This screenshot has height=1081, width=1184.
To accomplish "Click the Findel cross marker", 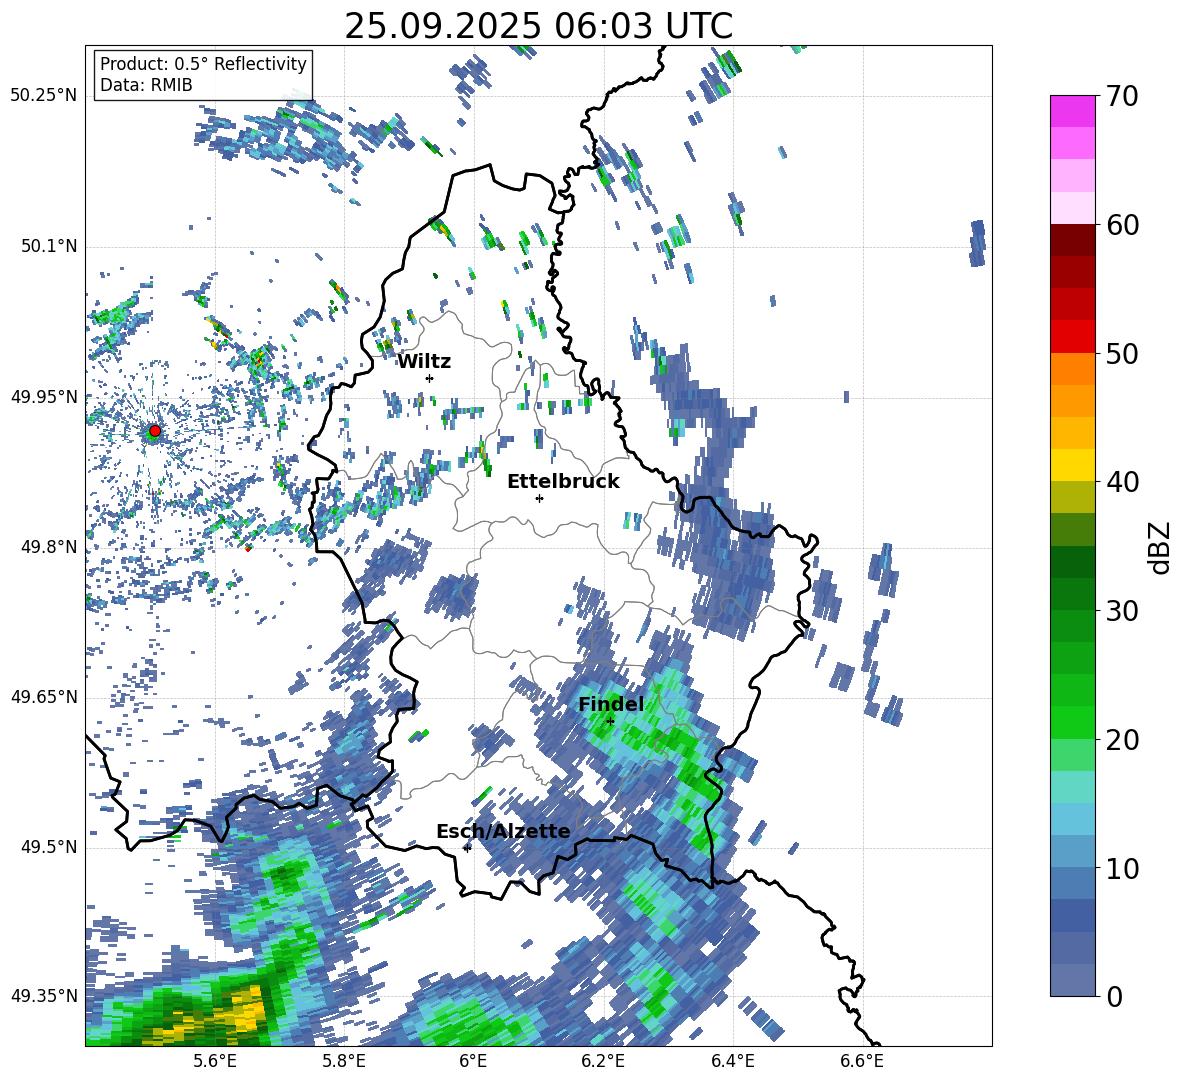I will [610, 721].
